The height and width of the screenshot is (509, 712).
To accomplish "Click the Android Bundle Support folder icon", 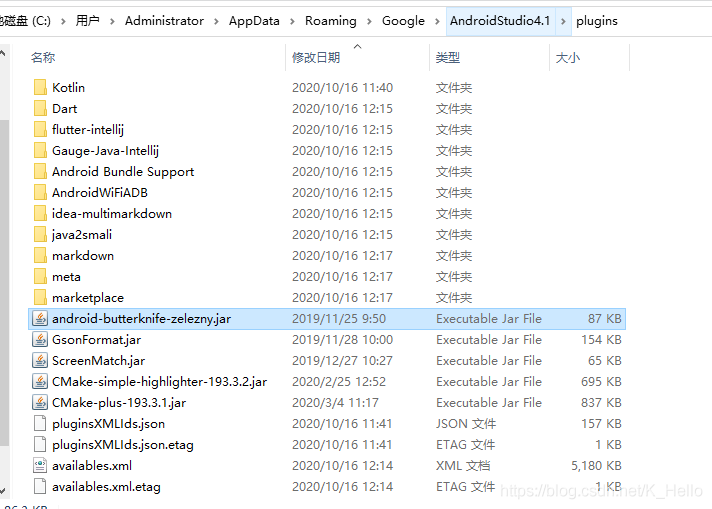I will (40, 171).
